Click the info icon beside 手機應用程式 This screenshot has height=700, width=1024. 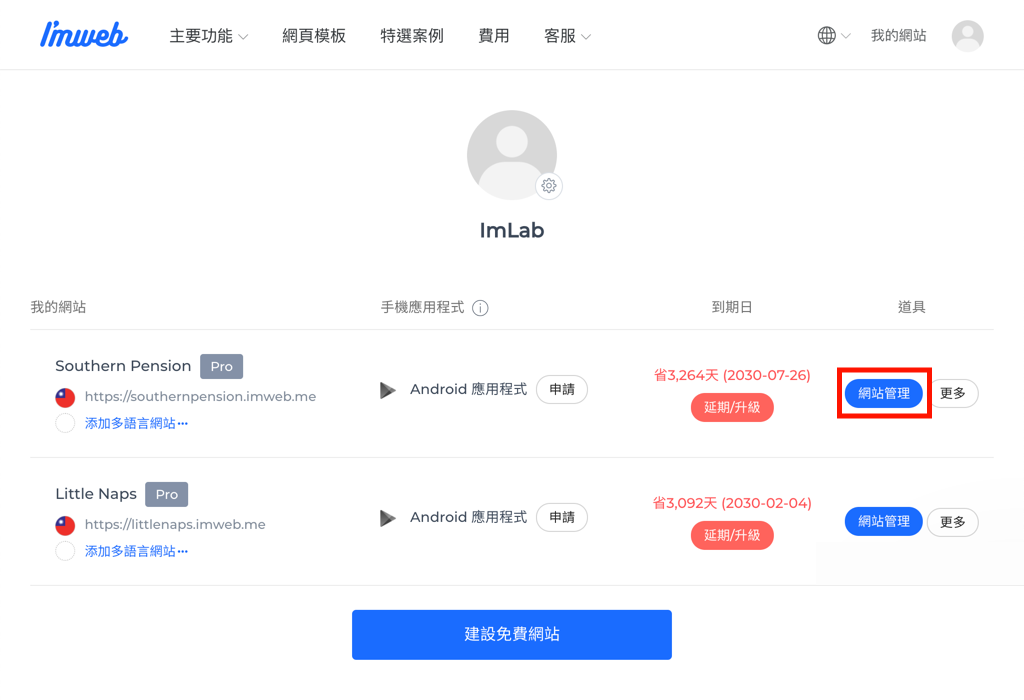tap(480, 308)
